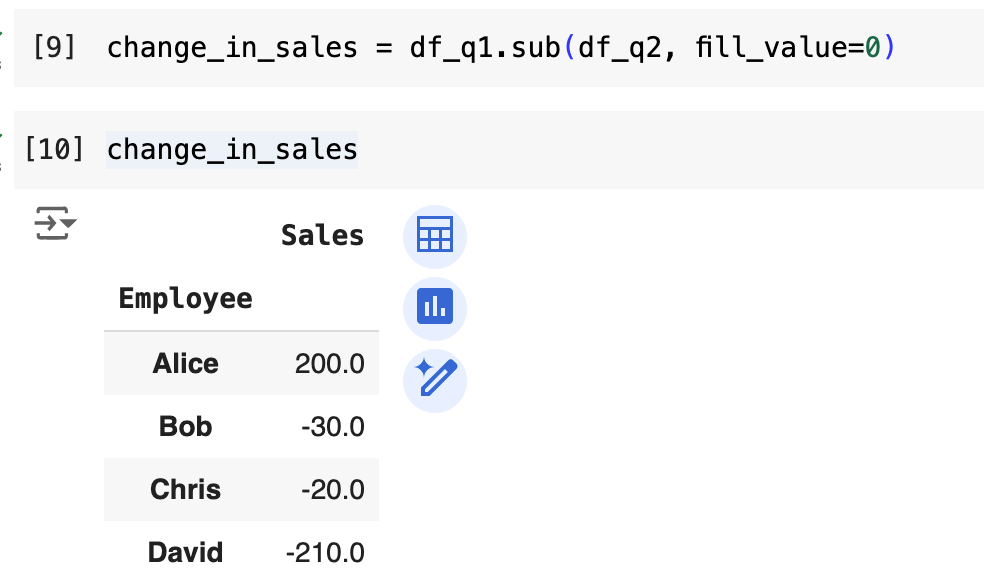Screen dimensions: 984x588
Task: Click the 200.0 sales value
Action: point(329,363)
